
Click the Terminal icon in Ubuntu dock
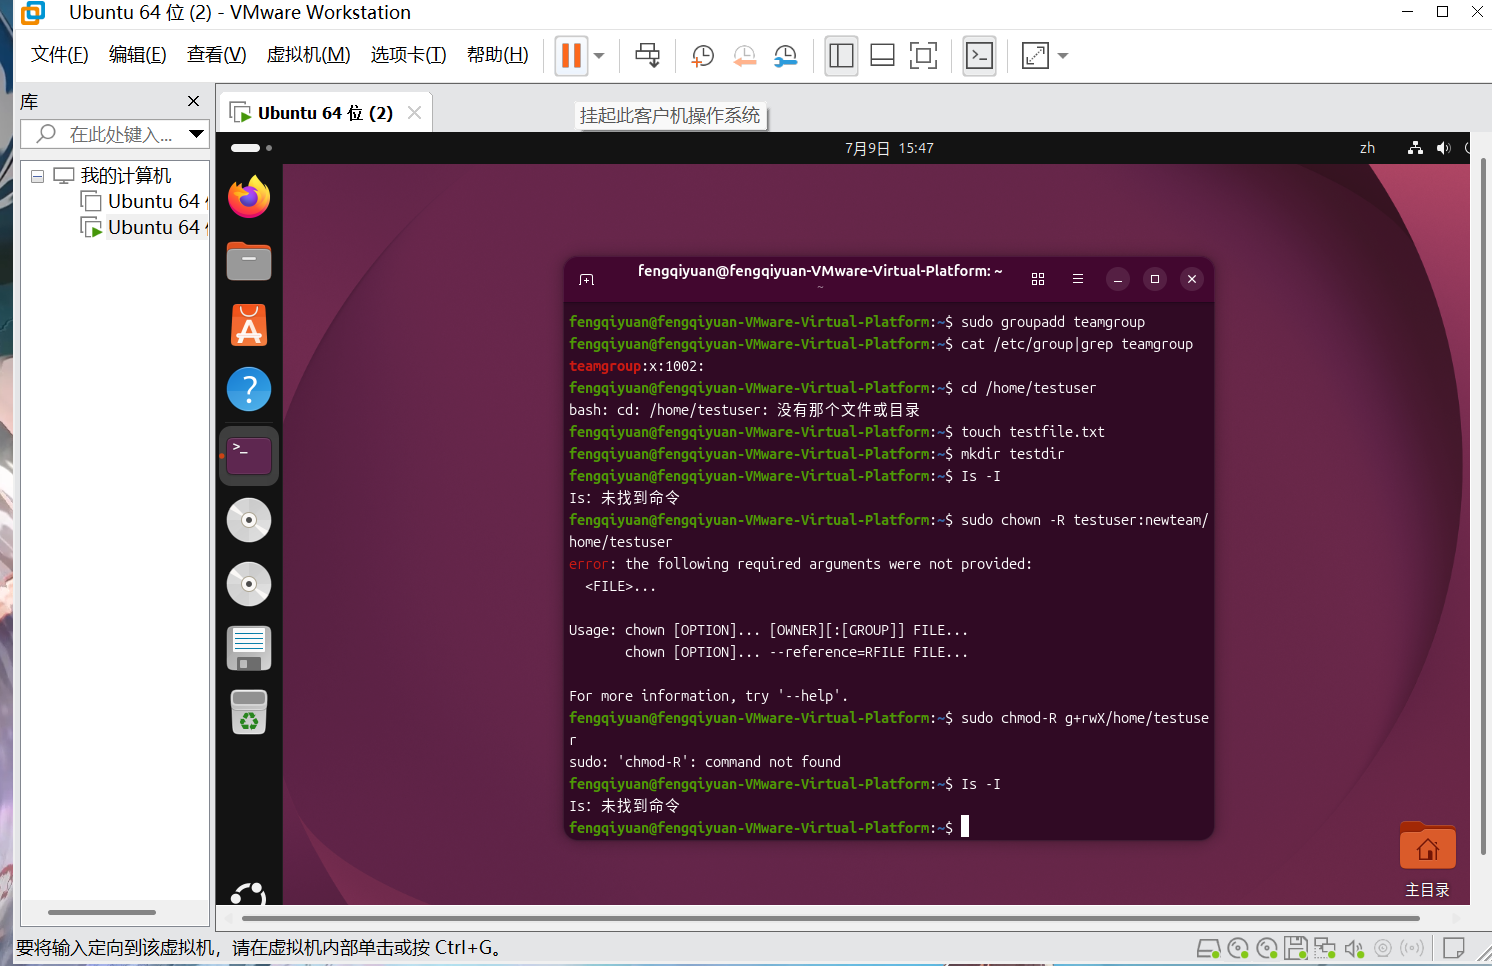tap(249, 456)
